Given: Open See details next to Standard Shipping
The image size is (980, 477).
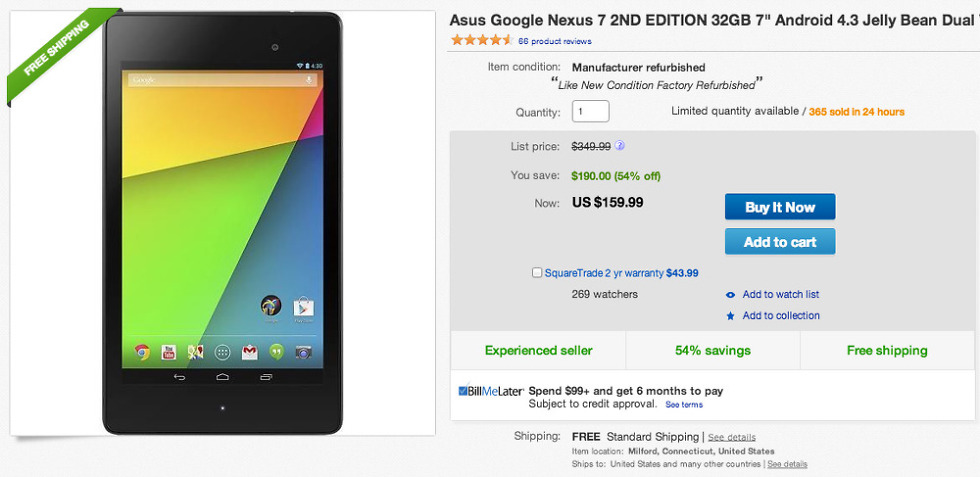Looking at the screenshot, I should (732, 437).
